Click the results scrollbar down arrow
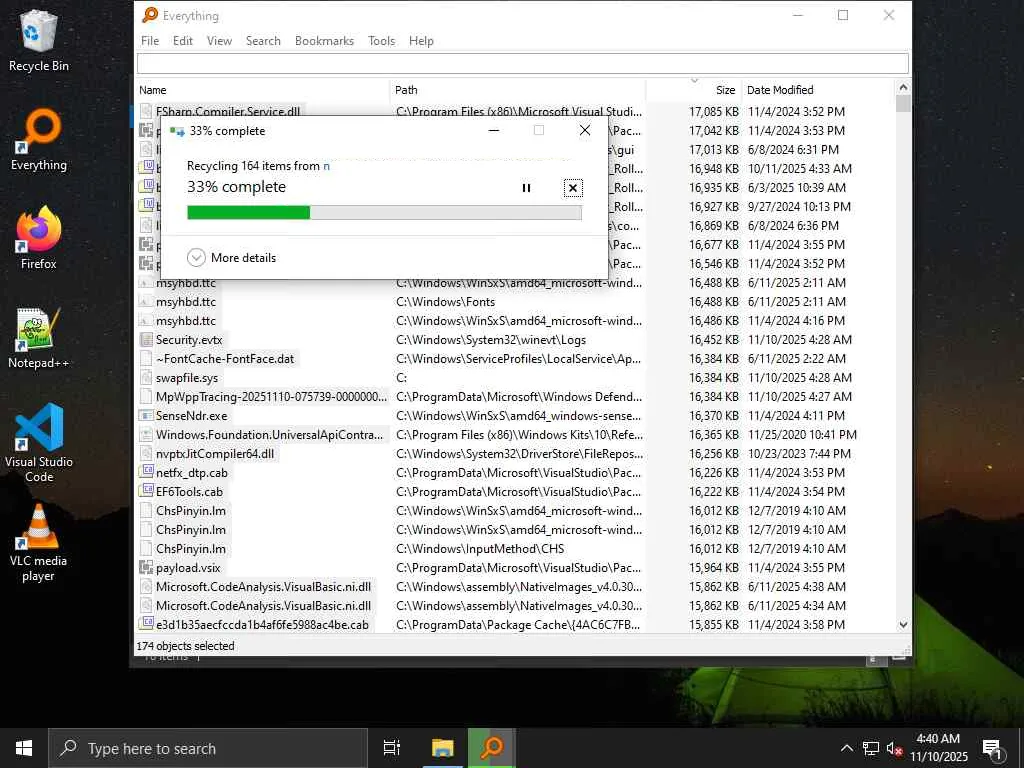1024x768 pixels. tap(903, 624)
